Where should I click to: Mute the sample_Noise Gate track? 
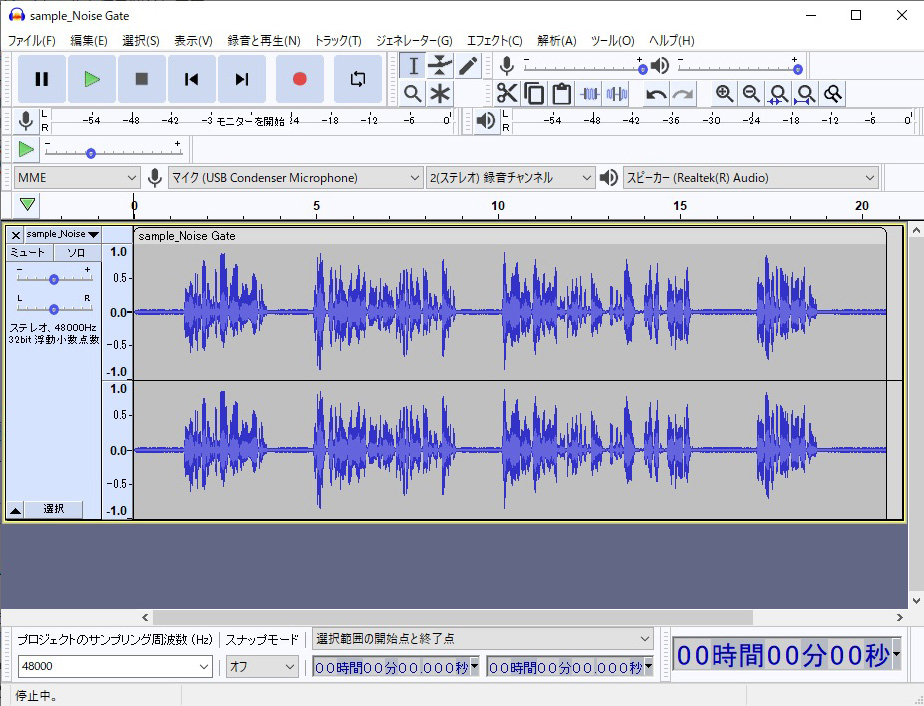(28, 253)
